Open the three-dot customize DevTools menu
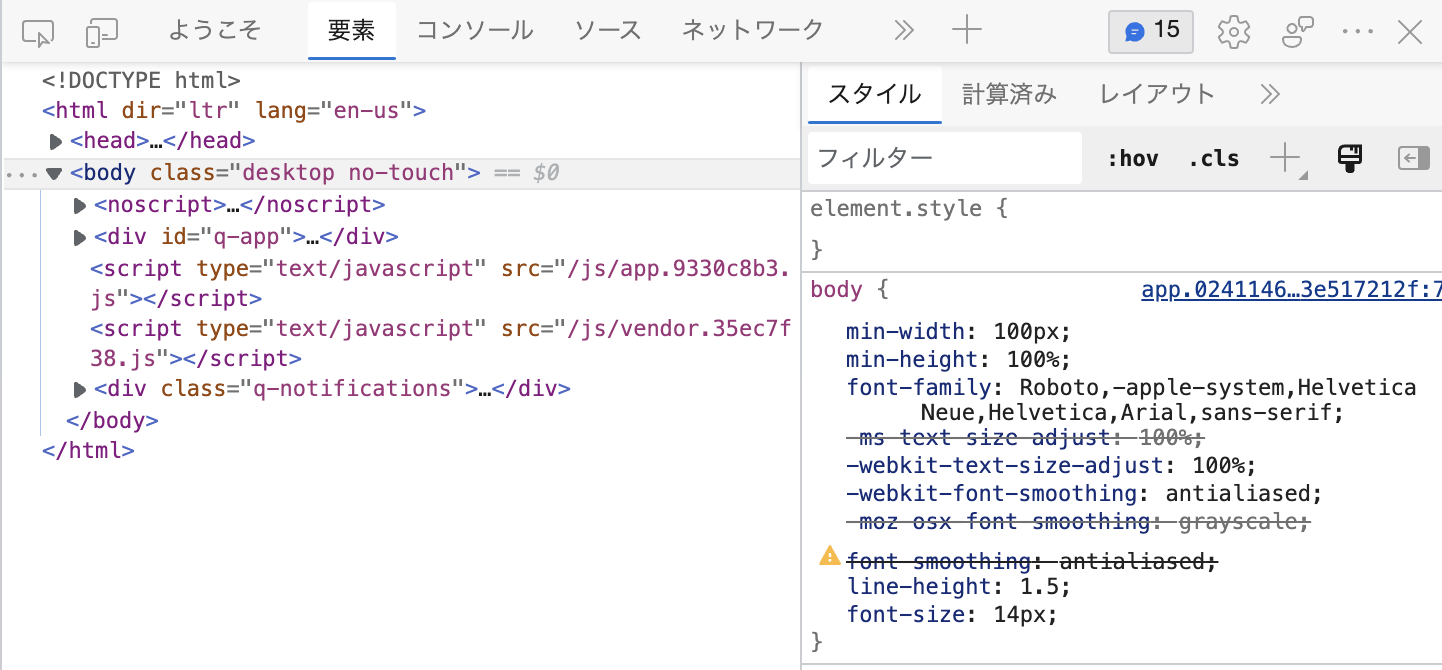Image resolution: width=1442 pixels, height=670 pixels. click(x=1357, y=31)
